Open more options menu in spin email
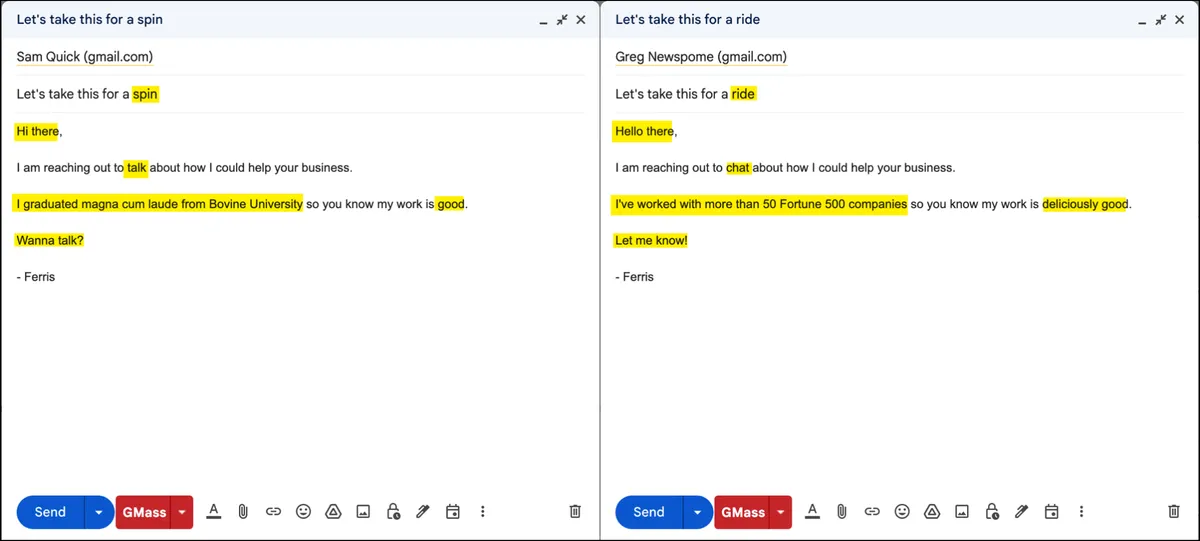The image size is (1200, 541). click(x=483, y=511)
